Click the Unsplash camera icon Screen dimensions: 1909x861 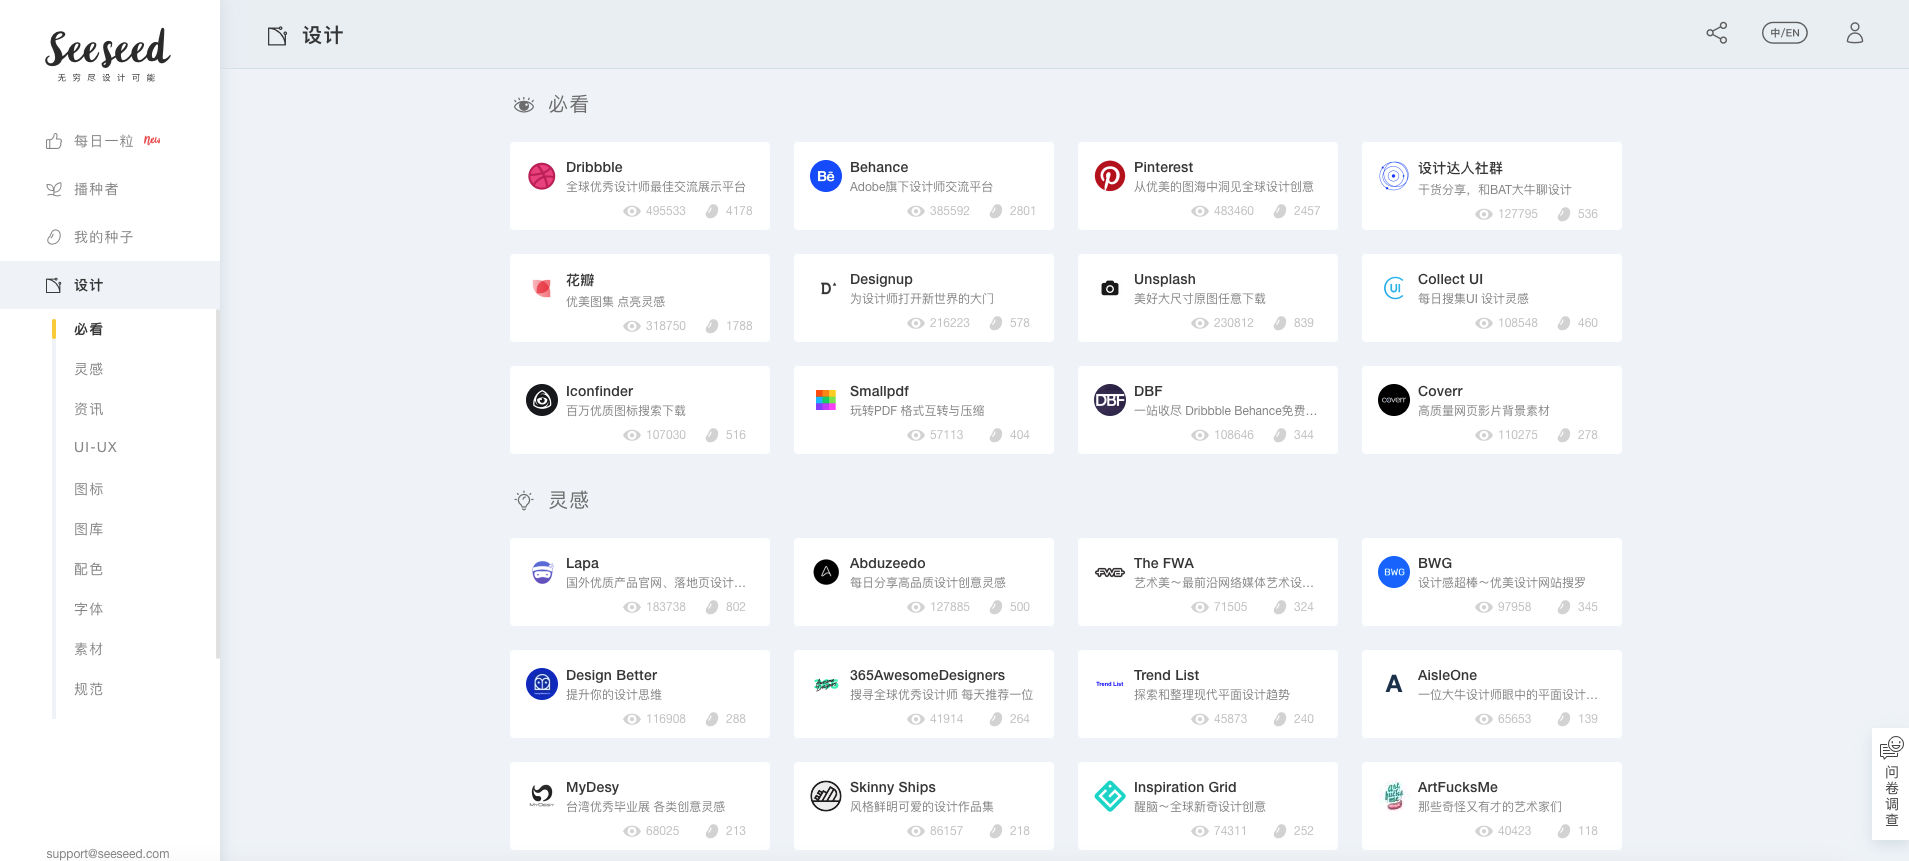pos(1110,288)
